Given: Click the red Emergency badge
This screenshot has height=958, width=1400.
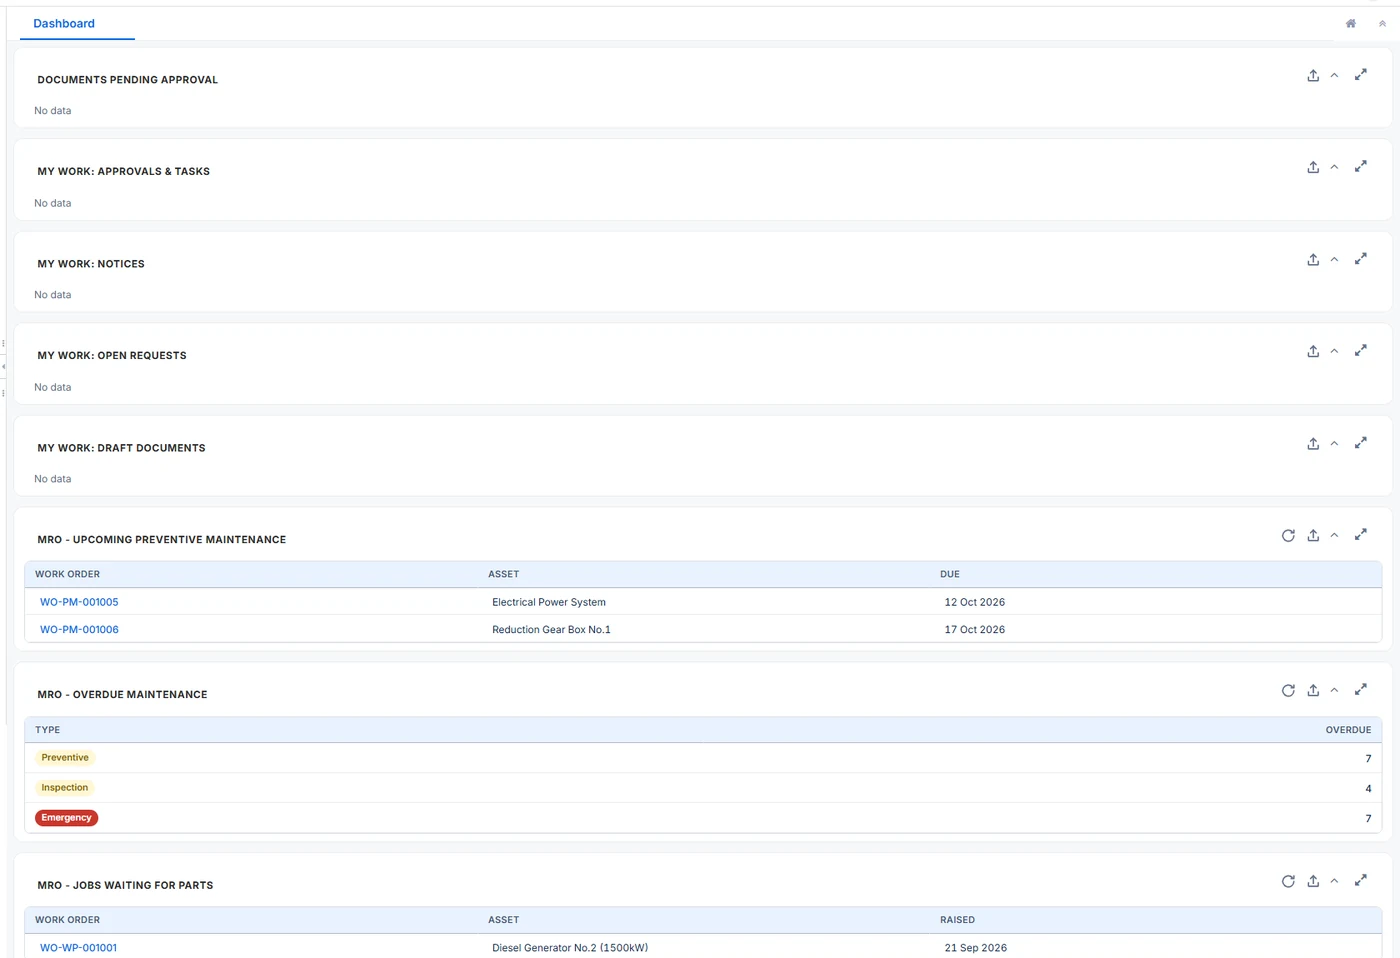Looking at the screenshot, I should pos(66,817).
